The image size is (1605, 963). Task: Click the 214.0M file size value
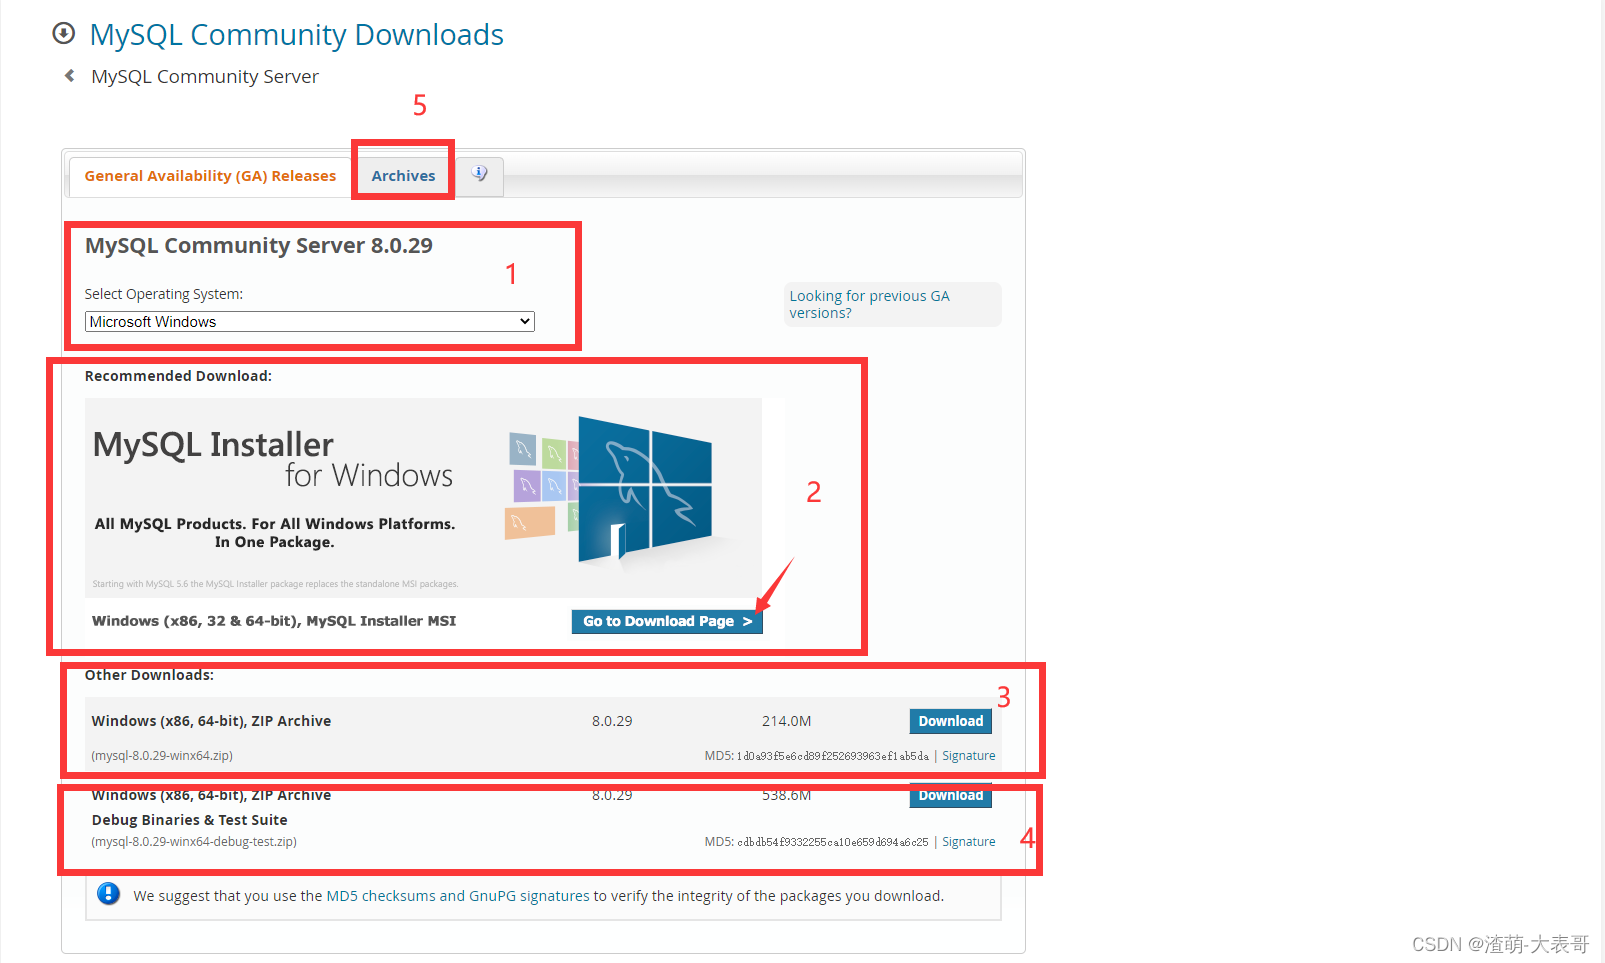point(786,721)
